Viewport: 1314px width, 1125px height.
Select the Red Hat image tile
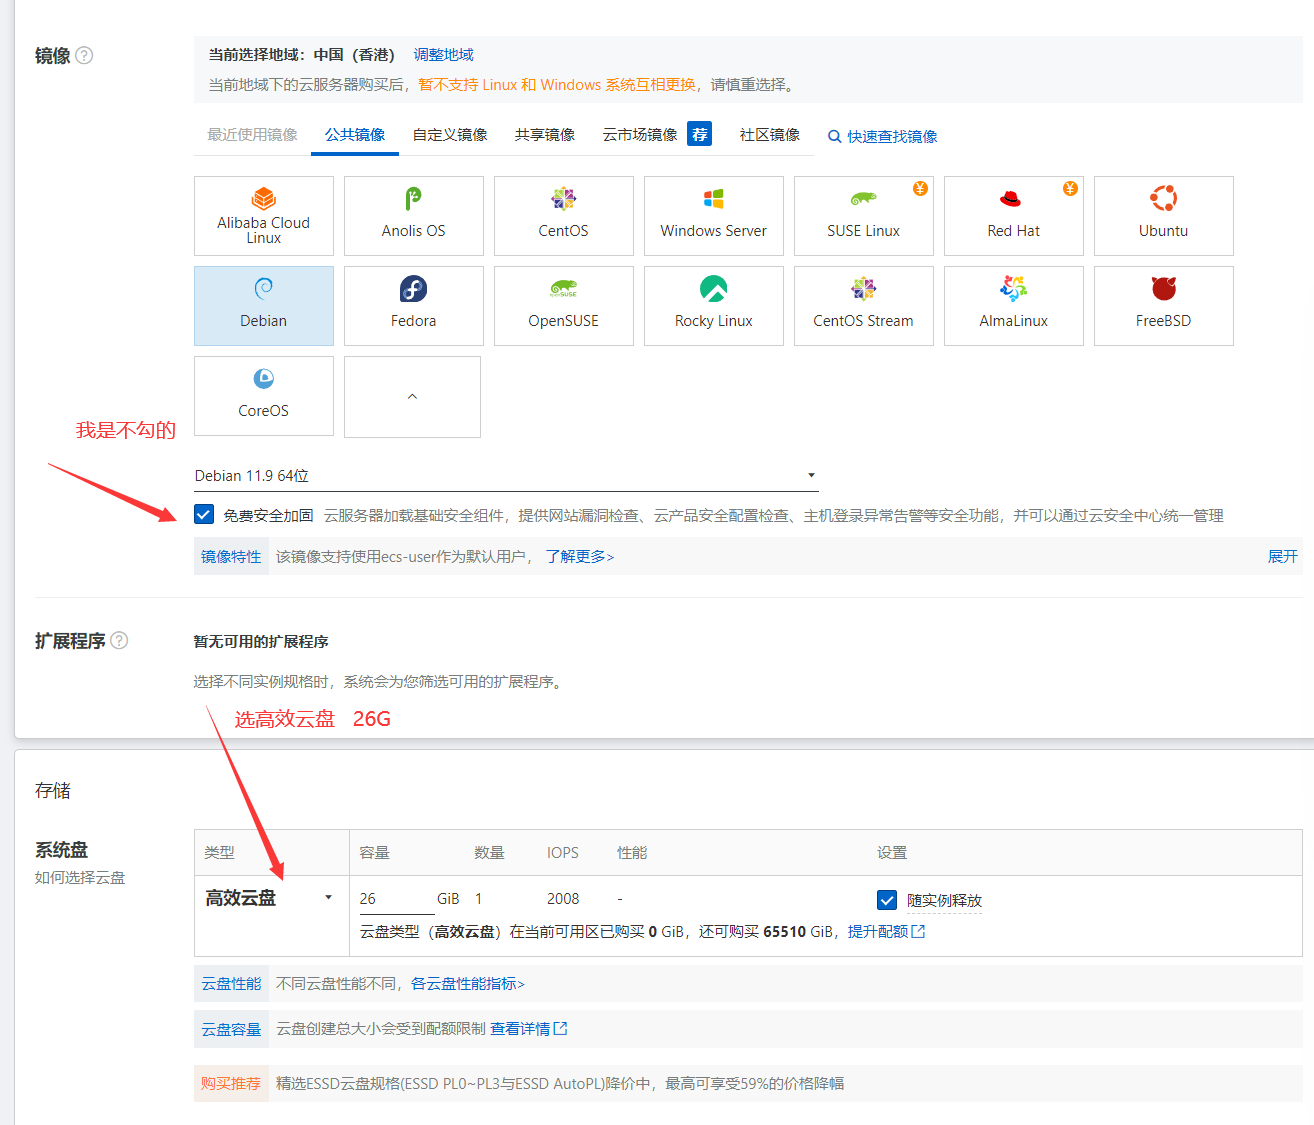[x=1014, y=216]
